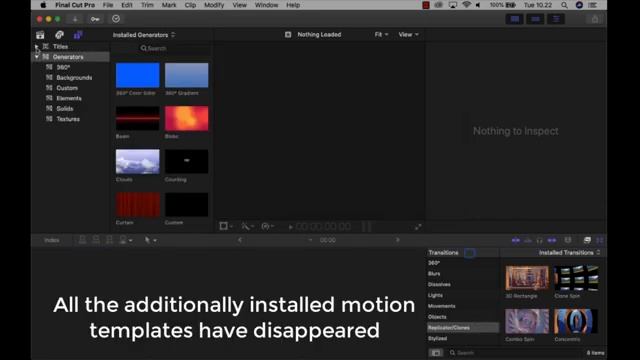Expand the Titles category triangle
Viewport: 640px width, 360px height.
click(x=36, y=47)
